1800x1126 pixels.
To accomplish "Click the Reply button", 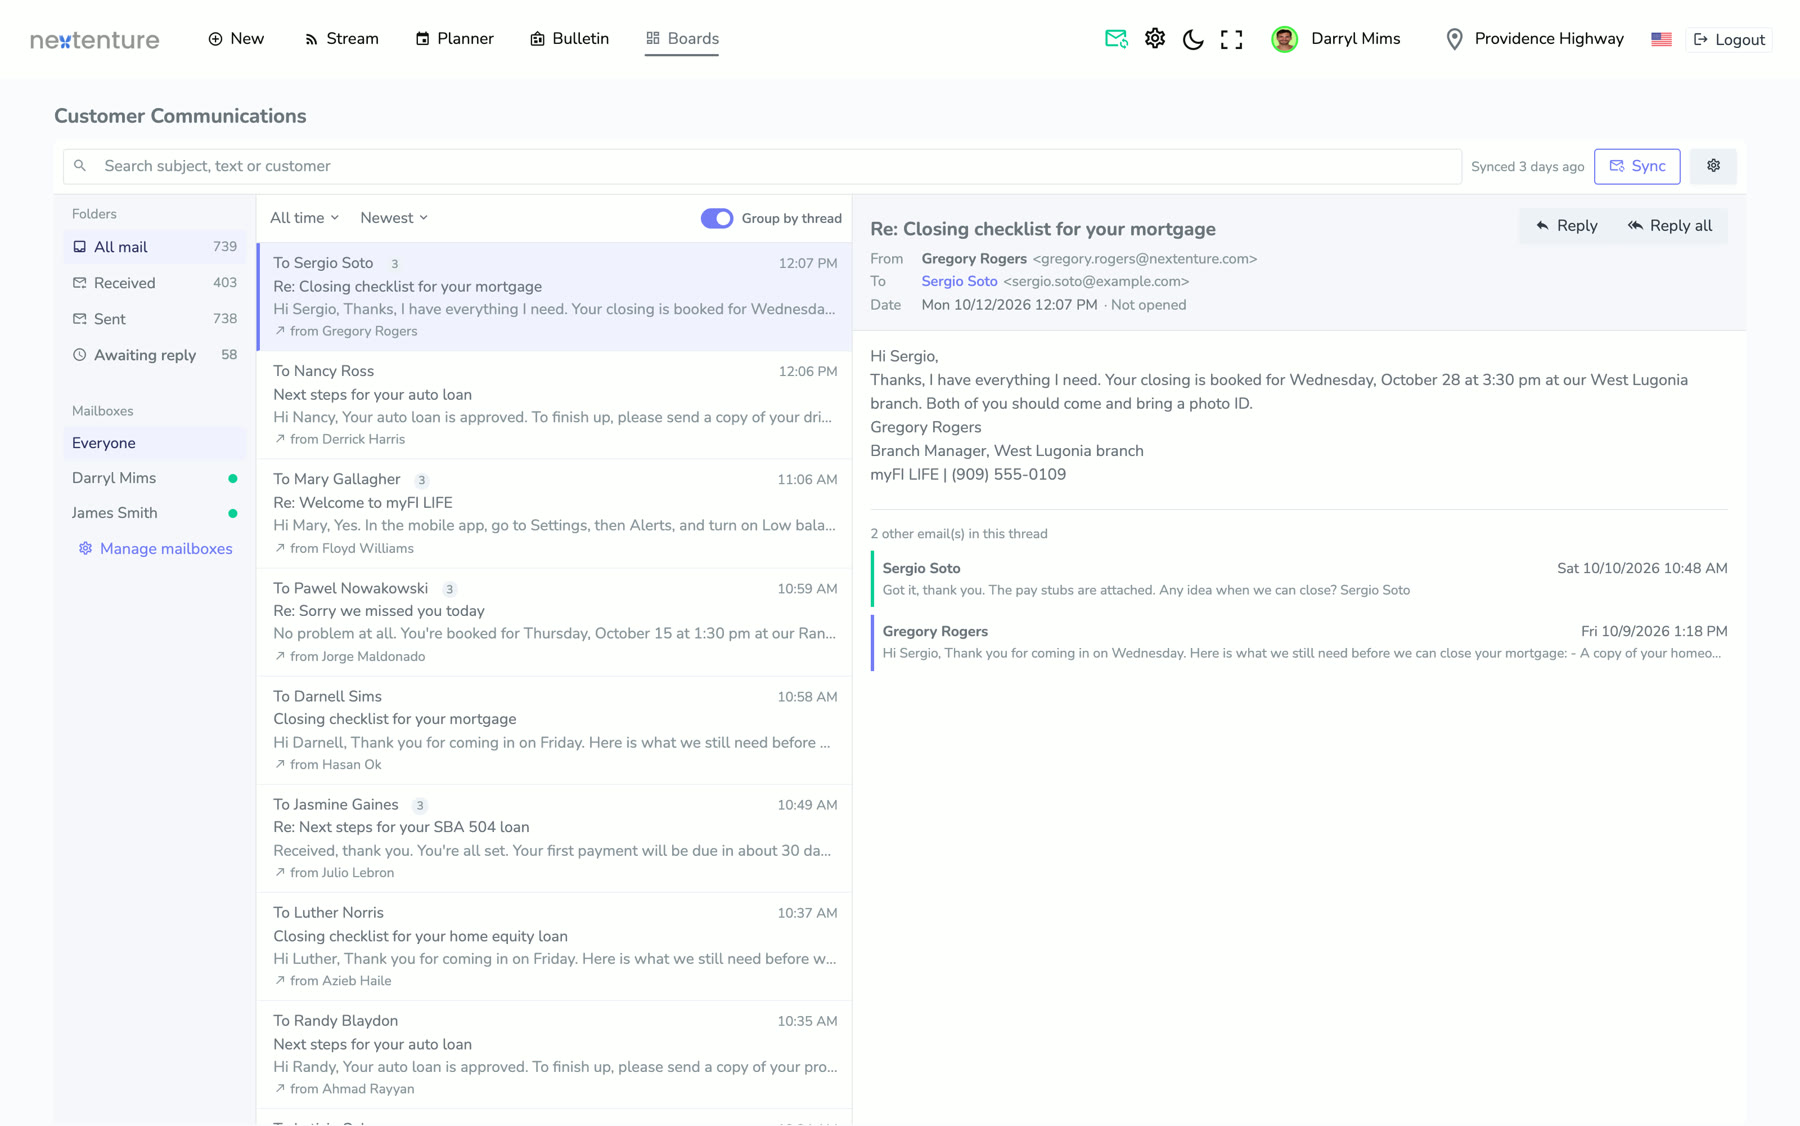I will 1567,226.
